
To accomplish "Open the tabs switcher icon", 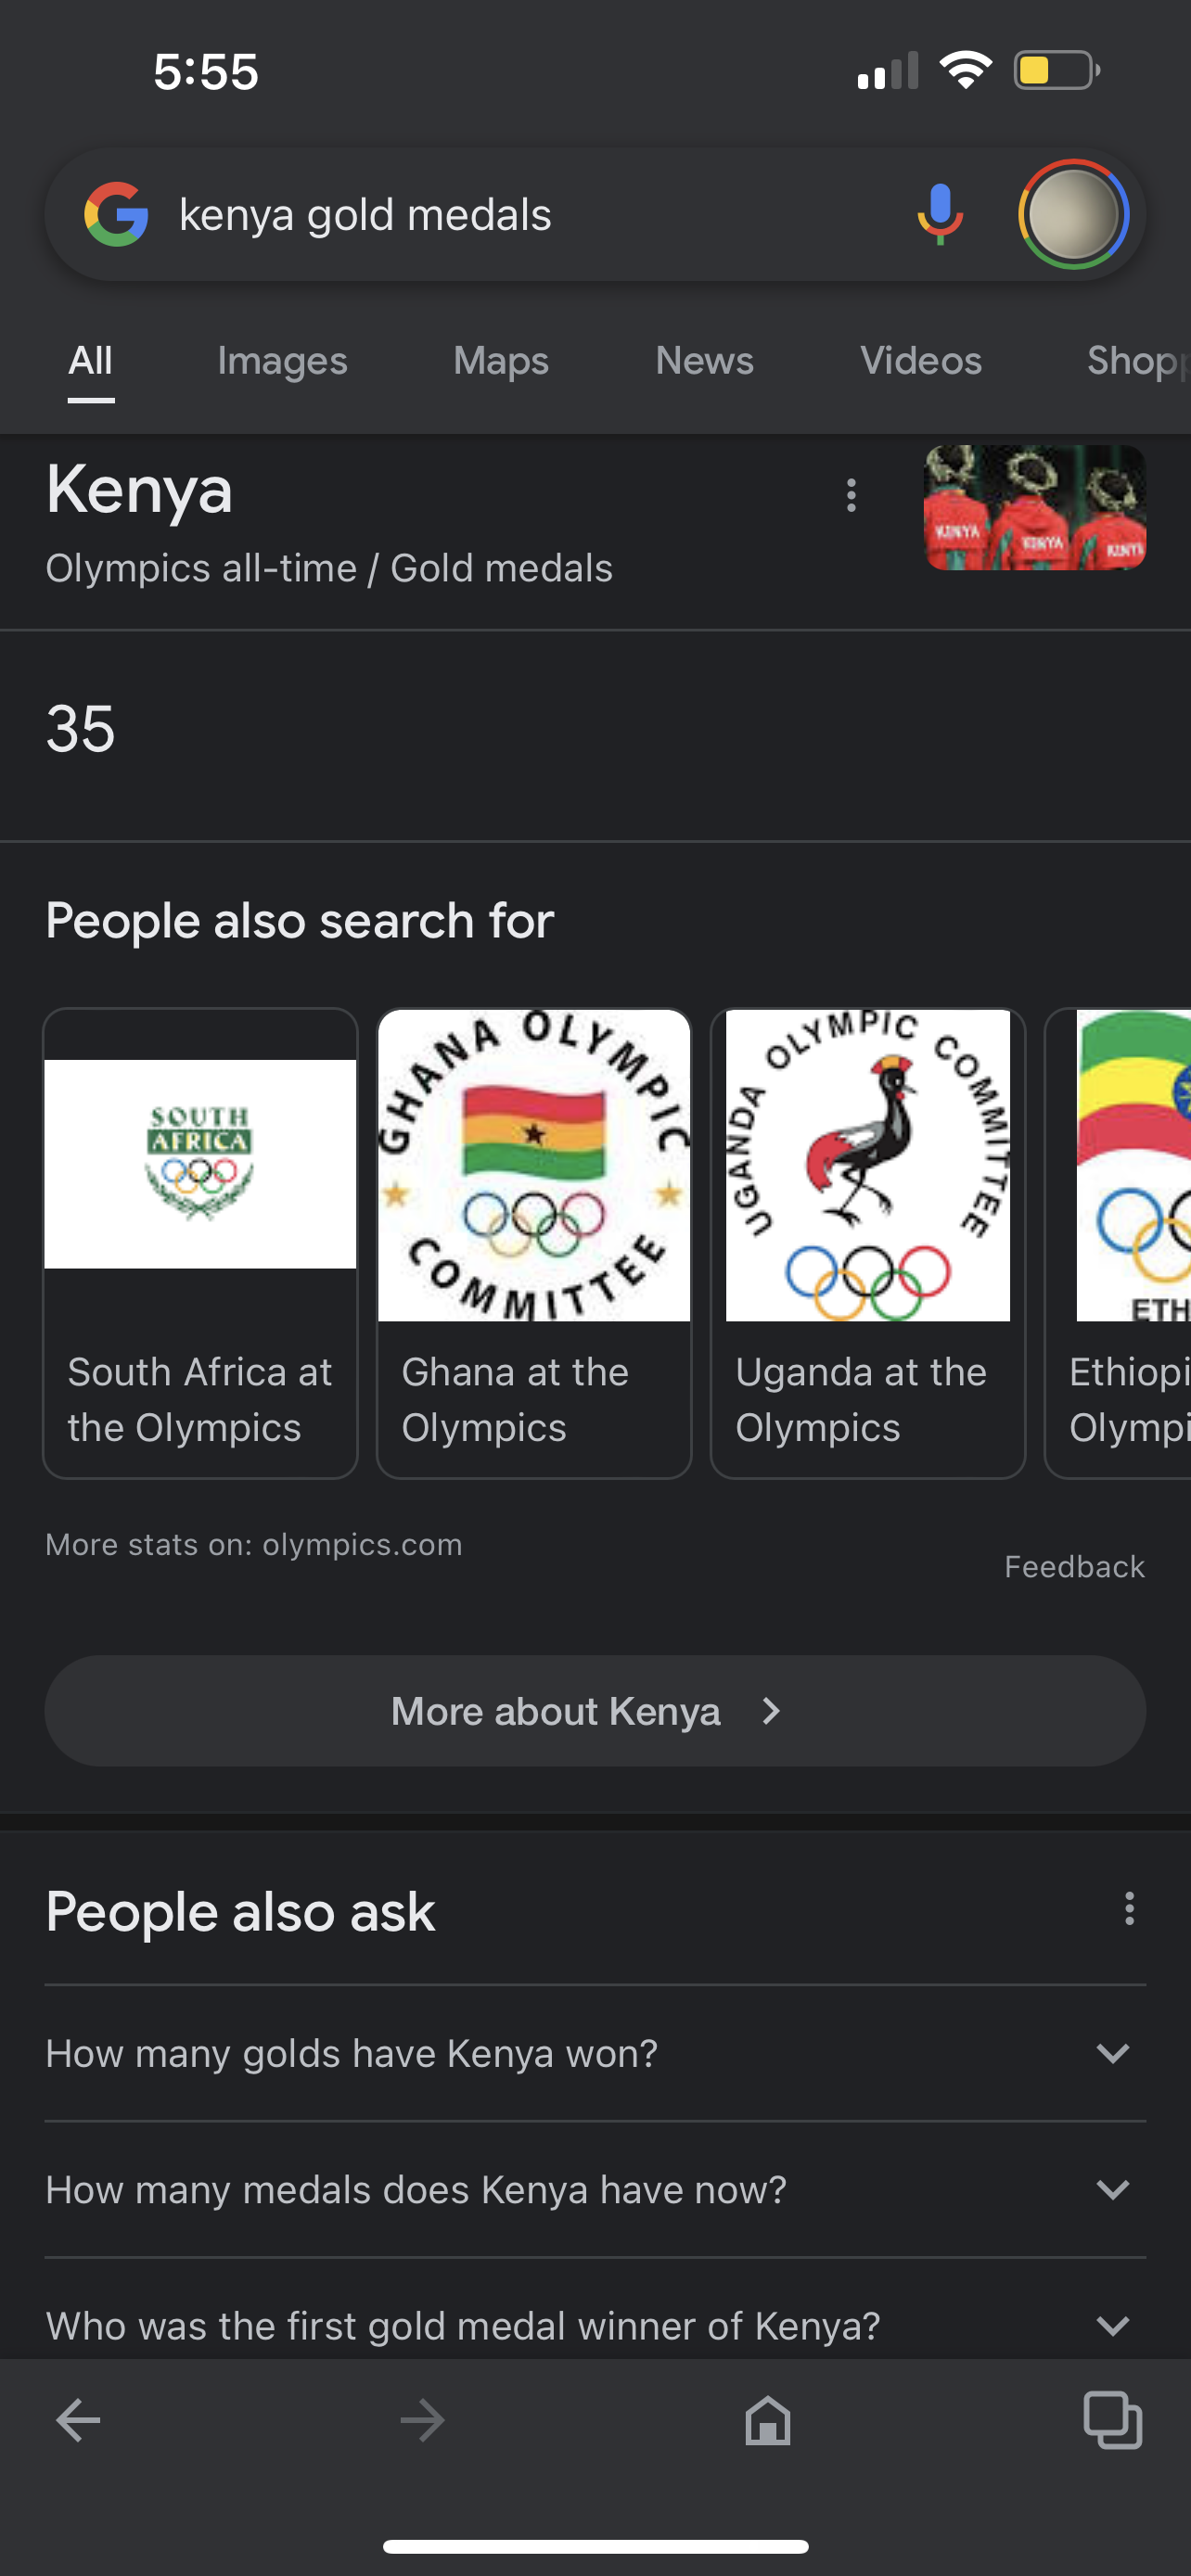I will 1112,2420.
